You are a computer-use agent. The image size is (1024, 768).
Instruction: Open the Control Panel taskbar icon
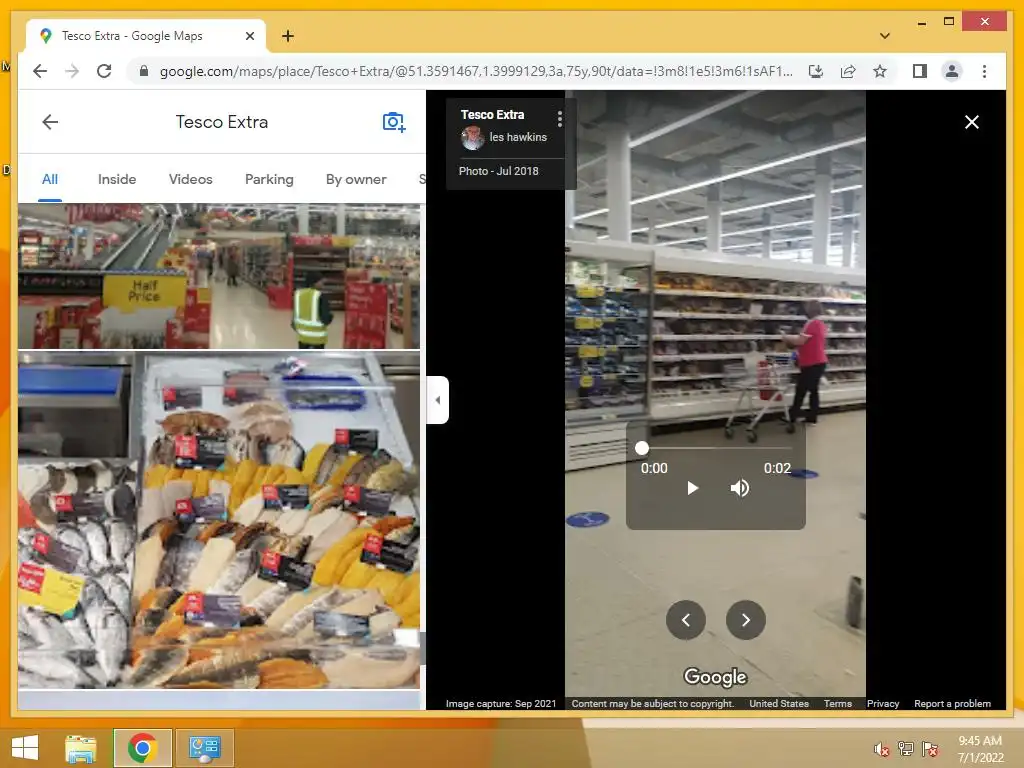pyautogui.click(x=204, y=748)
